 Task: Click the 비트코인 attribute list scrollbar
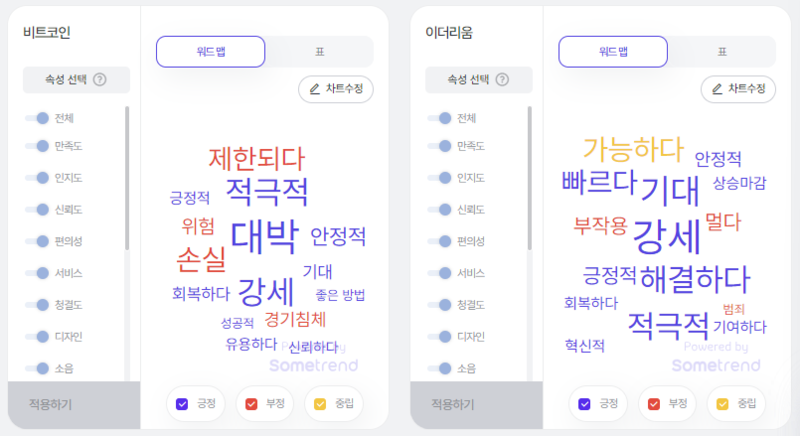click(127, 180)
